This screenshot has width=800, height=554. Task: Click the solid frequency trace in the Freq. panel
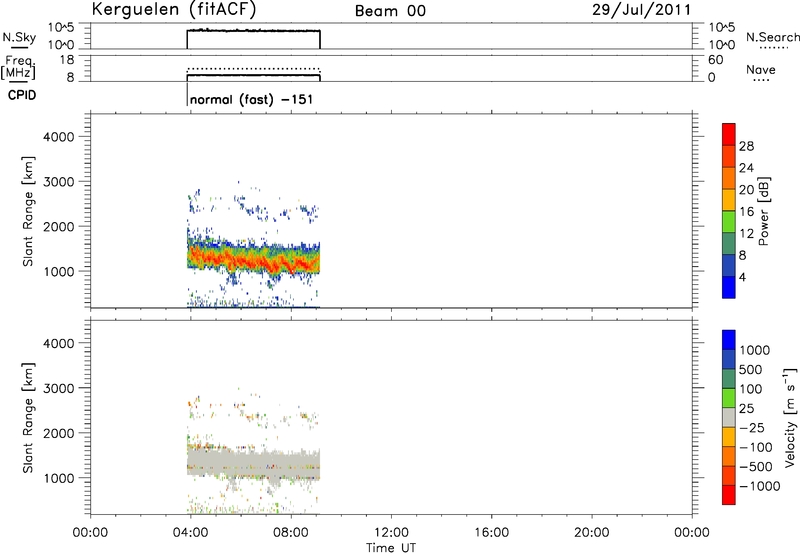254,75
